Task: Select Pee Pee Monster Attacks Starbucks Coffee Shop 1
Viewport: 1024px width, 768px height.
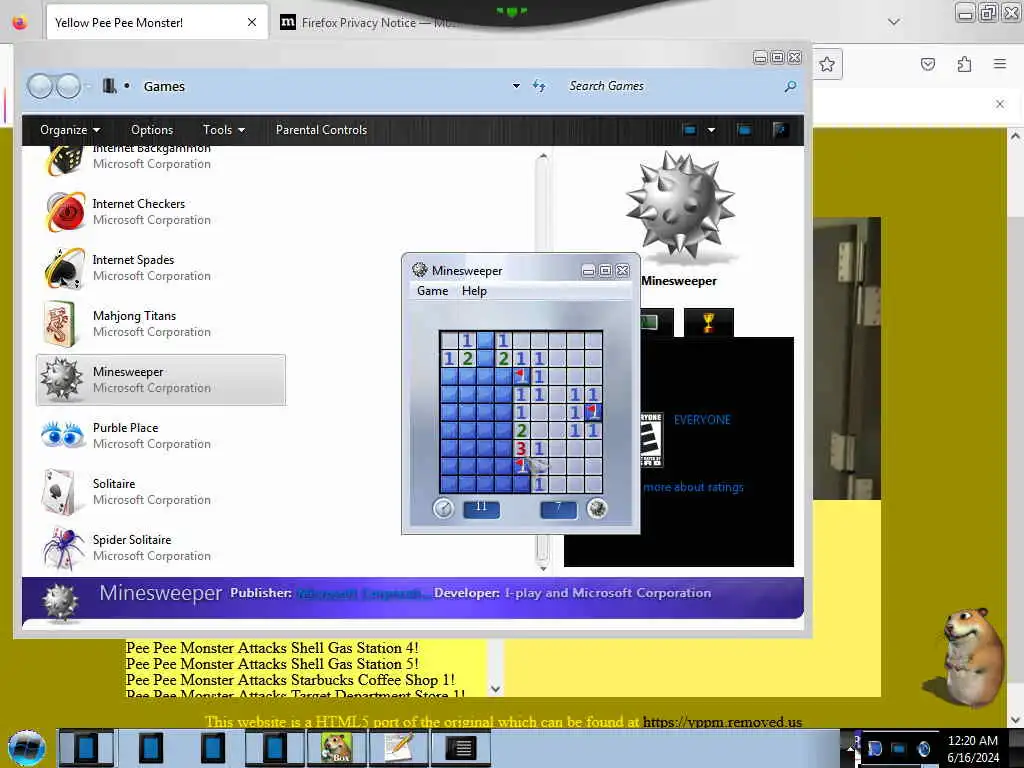Action: pos(290,679)
